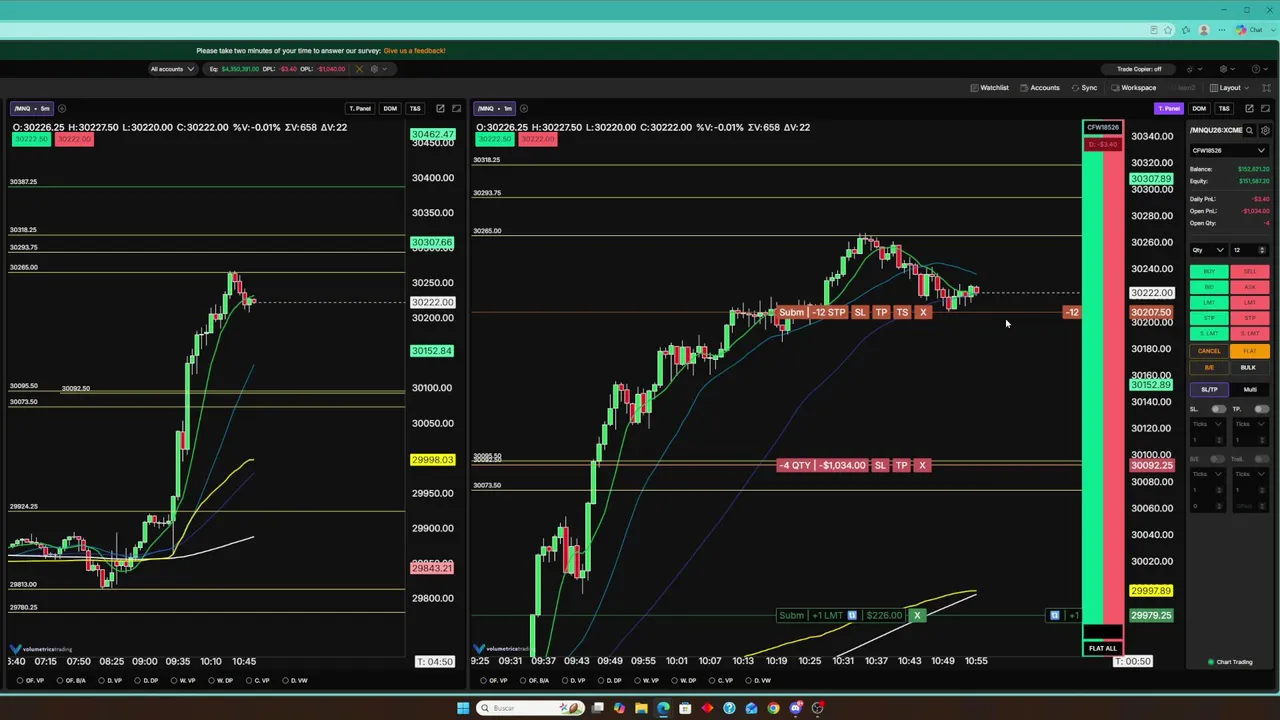Open Watchlist panel

pyautogui.click(x=990, y=88)
